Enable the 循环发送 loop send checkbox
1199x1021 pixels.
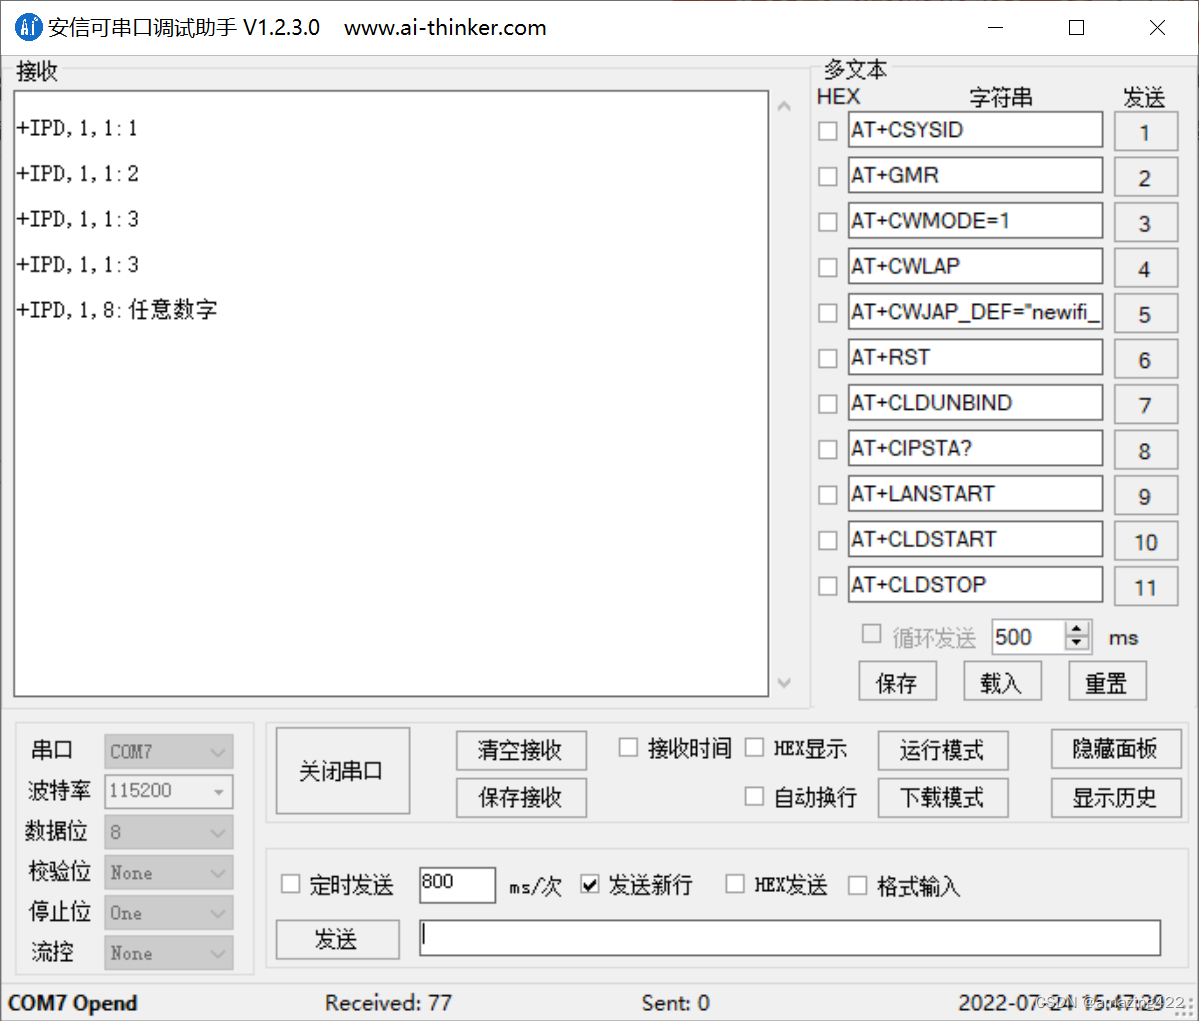(871, 634)
